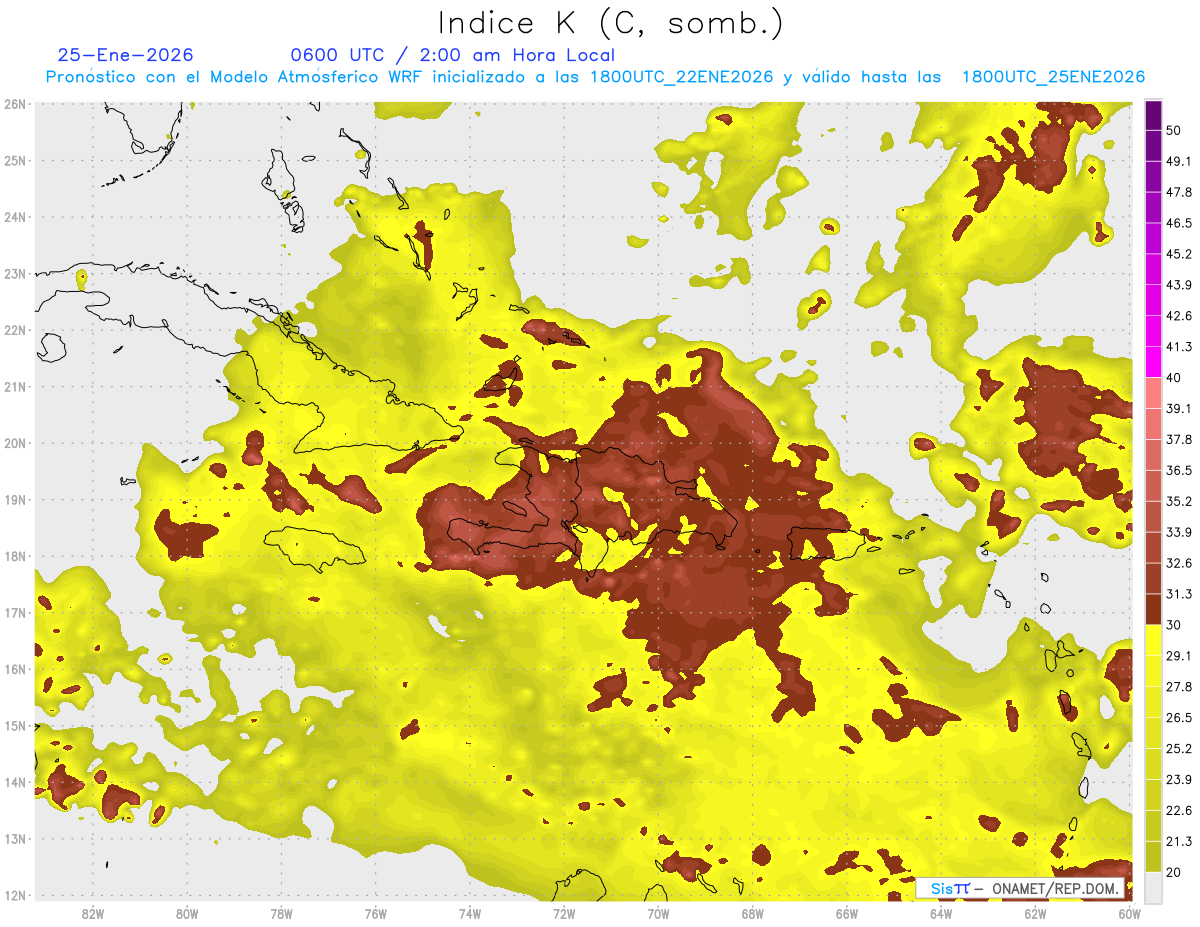This screenshot has width=1200, height=927.
Task: Click the 19N latitude label
Action: click(x=14, y=499)
